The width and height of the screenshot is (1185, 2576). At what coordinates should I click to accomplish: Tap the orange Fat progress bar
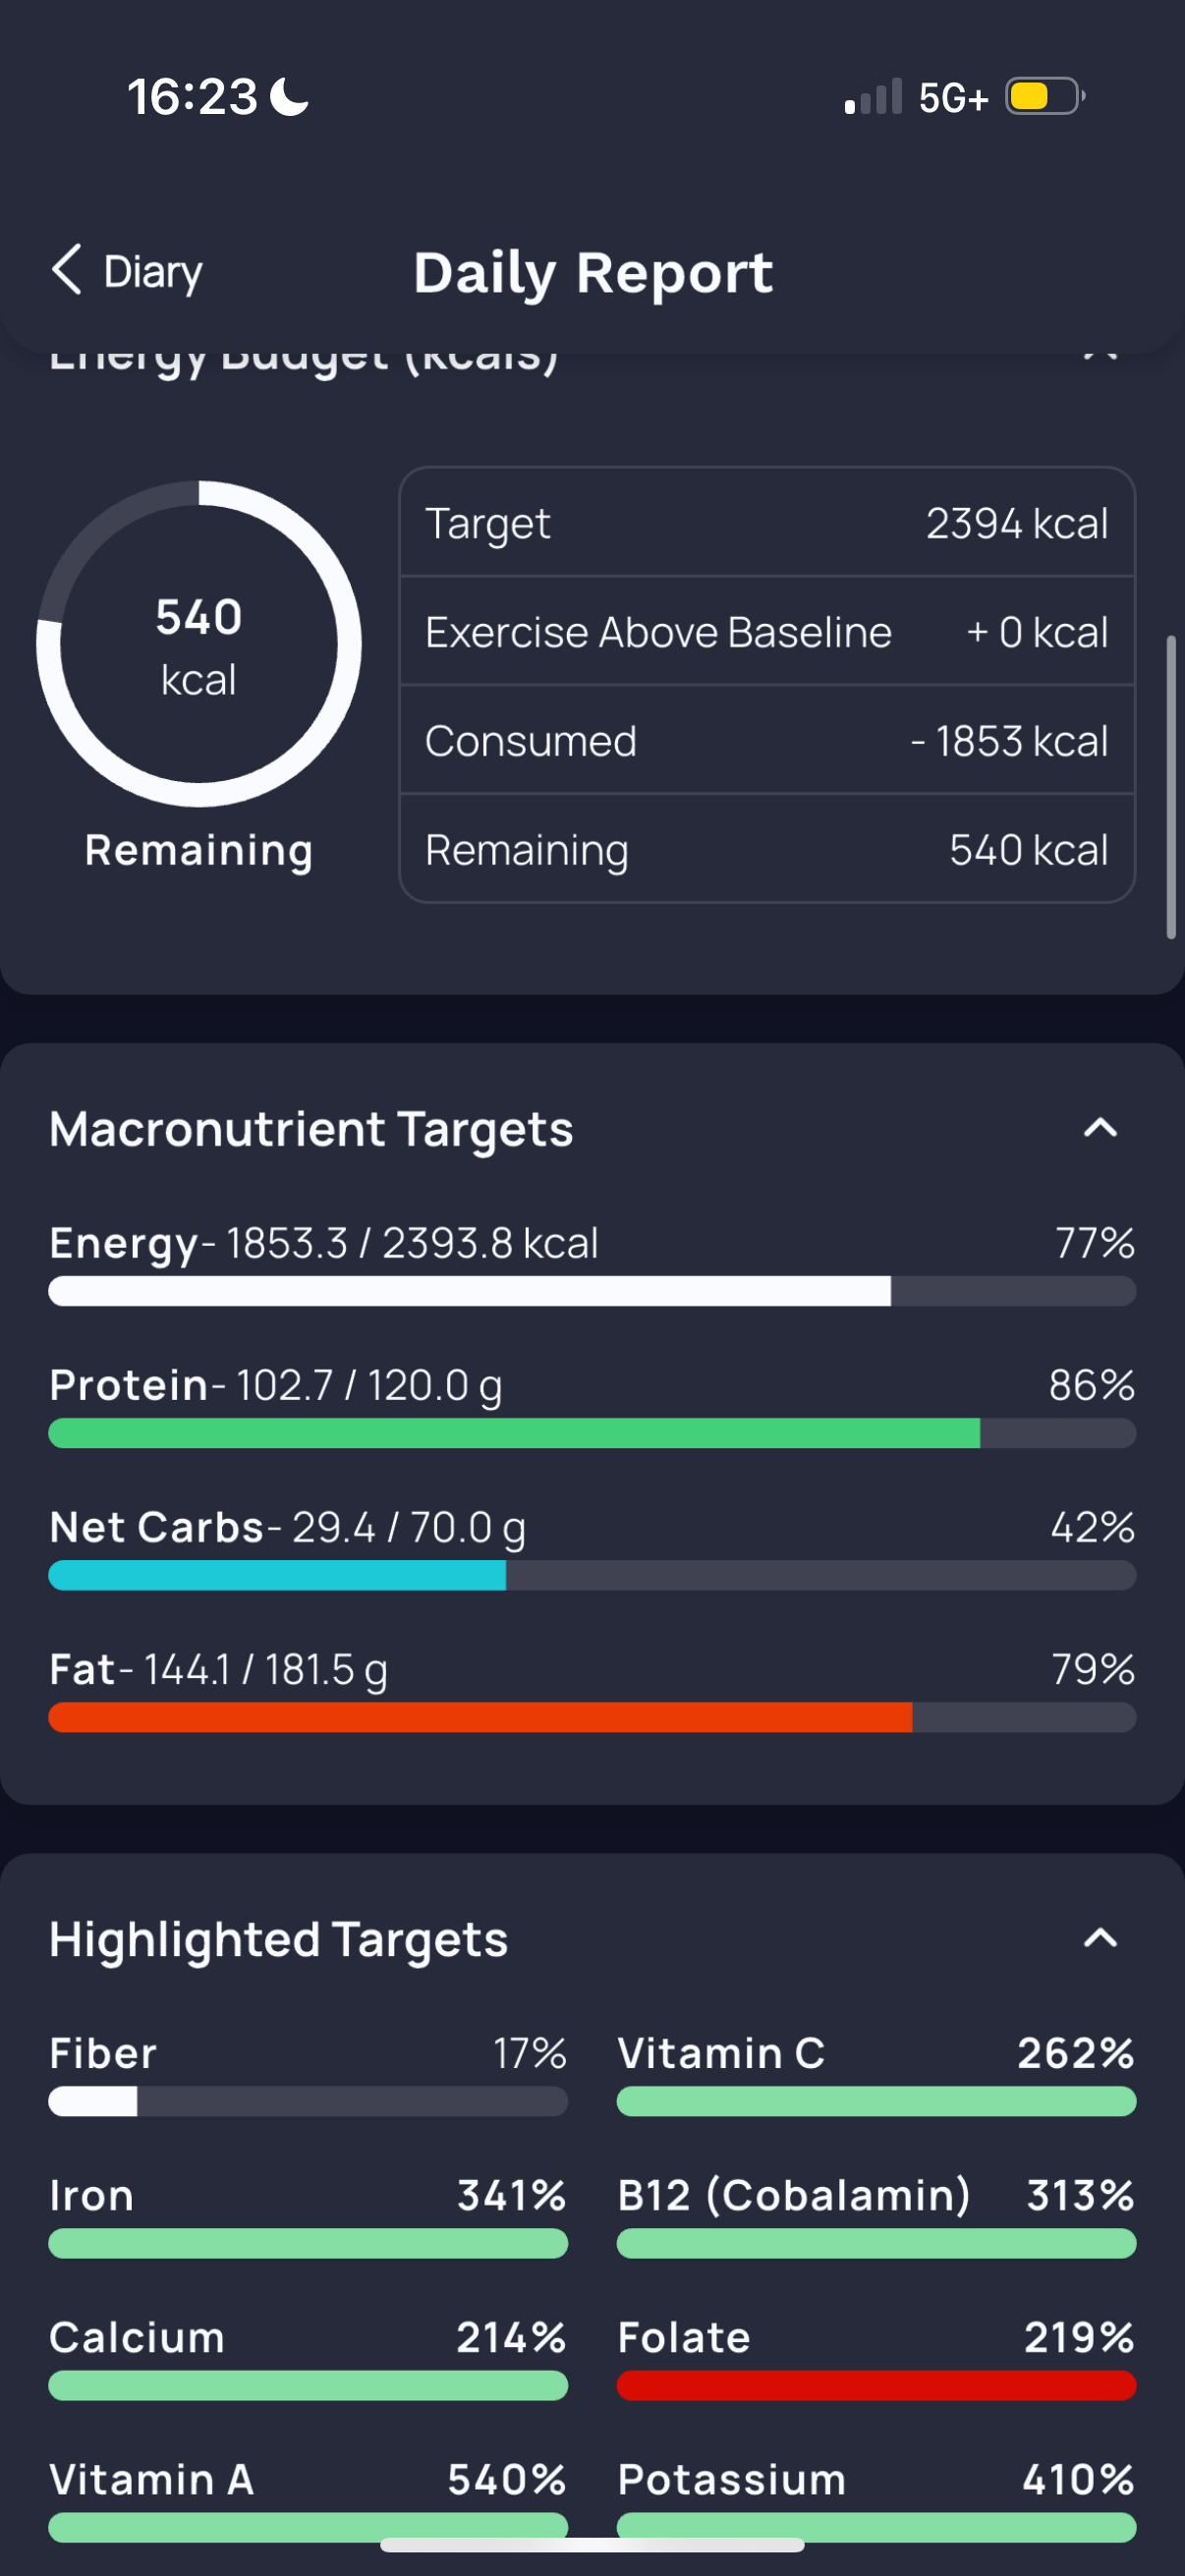(592, 1717)
